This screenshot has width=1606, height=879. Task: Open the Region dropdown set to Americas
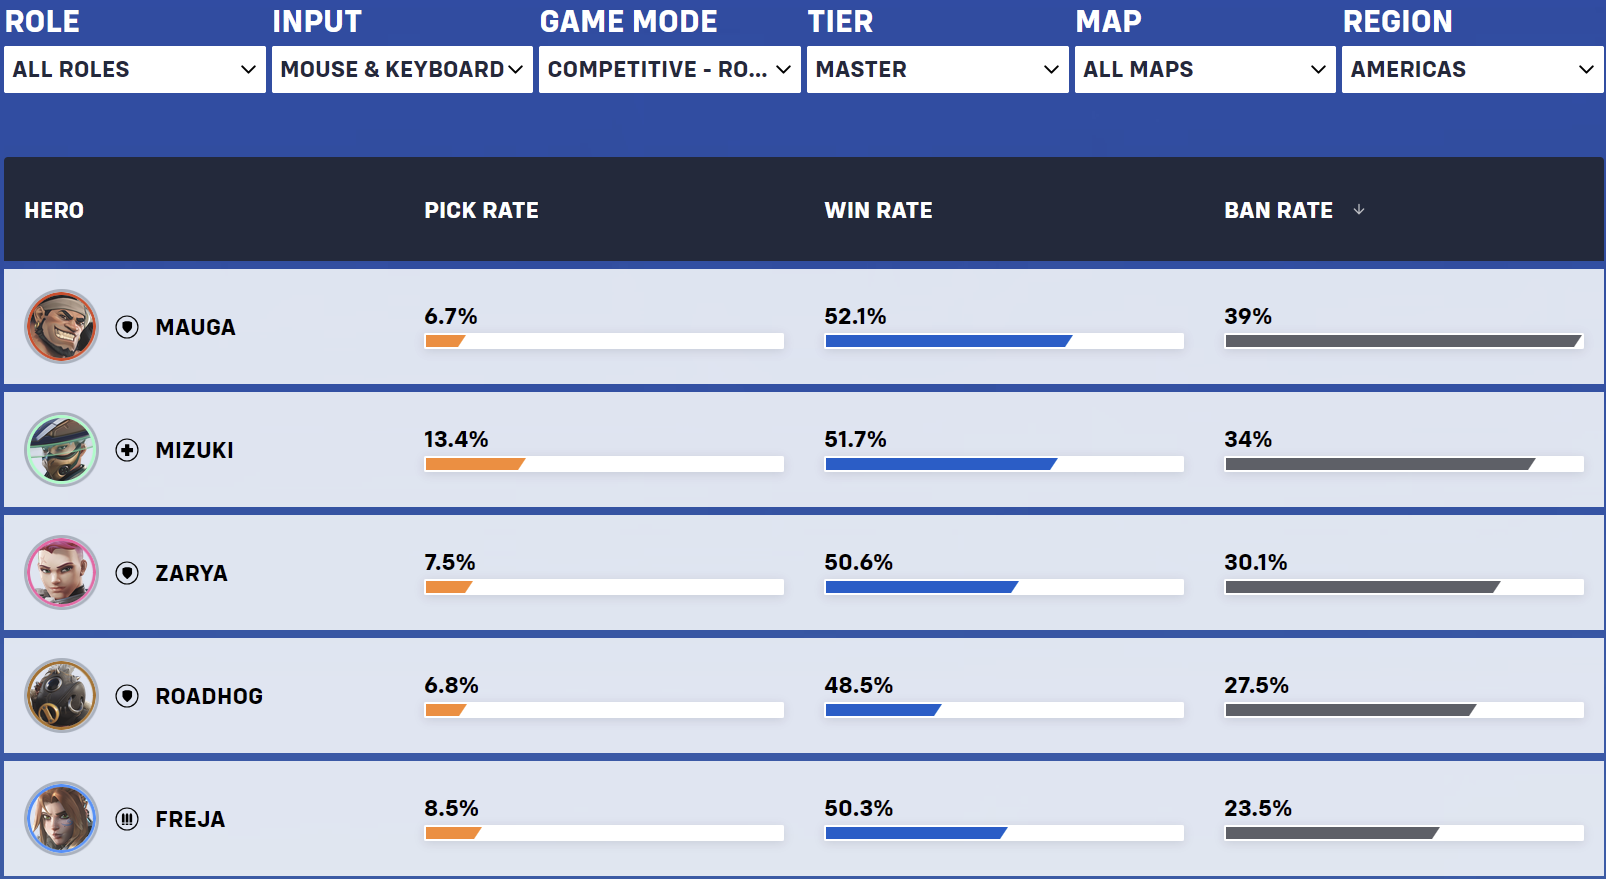(1473, 69)
